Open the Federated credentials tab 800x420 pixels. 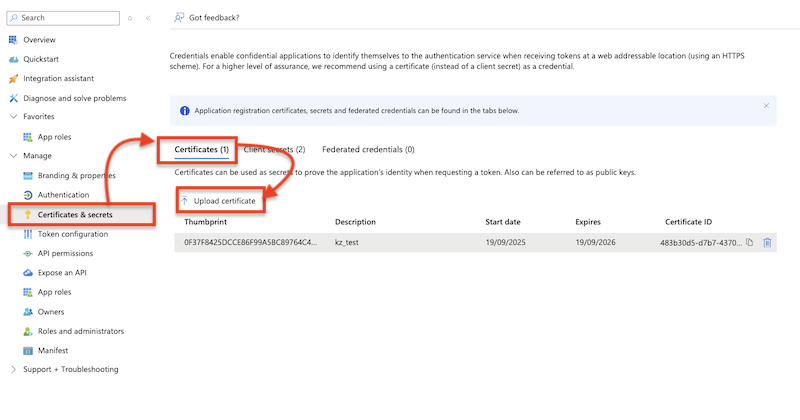pyautogui.click(x=368, y=150)
